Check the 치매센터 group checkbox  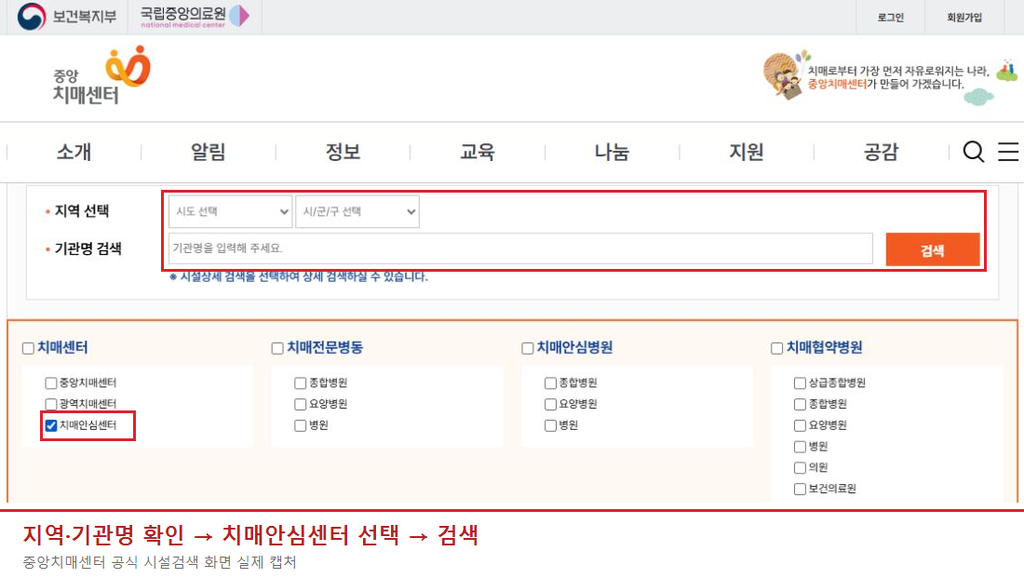click(x=28, y=348)
